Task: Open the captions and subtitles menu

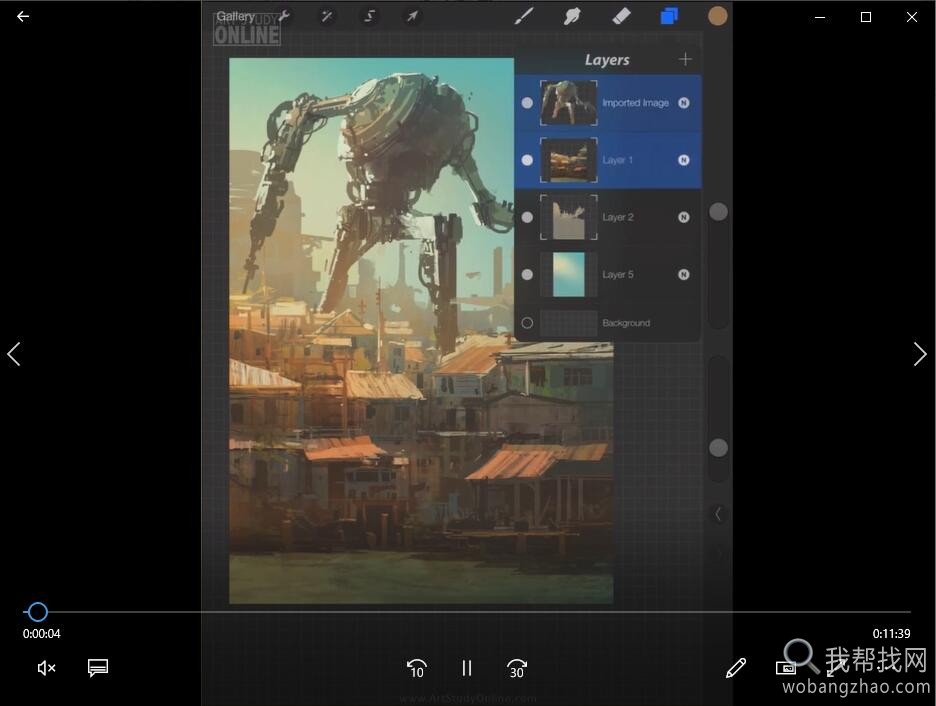Action: 98,668
